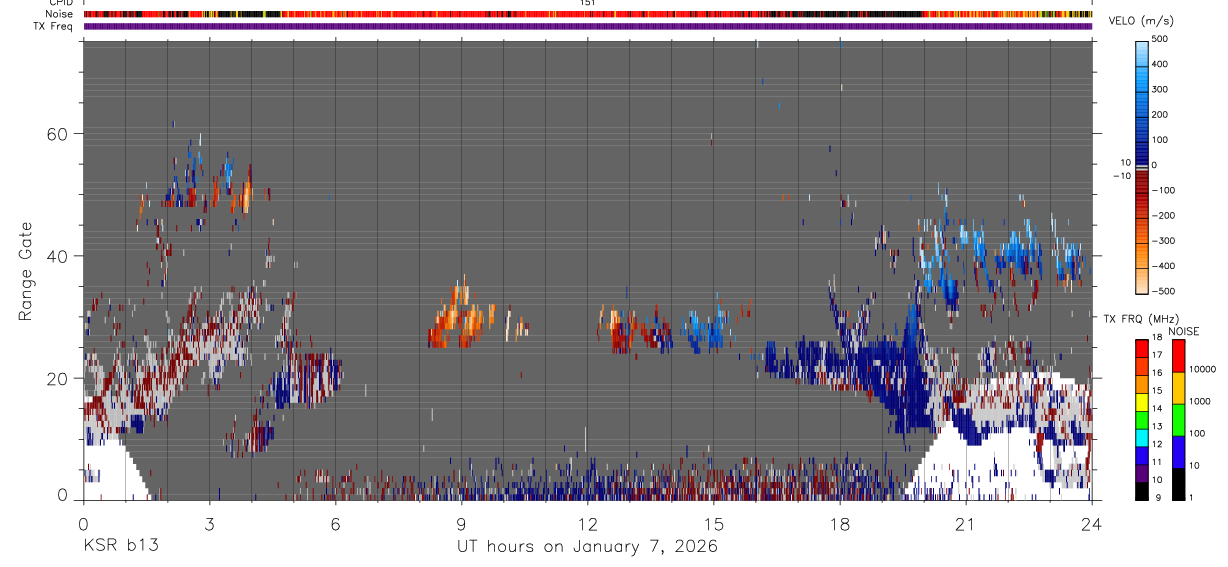This screenshot has width=1228, height=567.
Task: Click the 1 label on NOISE scale
Action: click(x=1191, y=498)
